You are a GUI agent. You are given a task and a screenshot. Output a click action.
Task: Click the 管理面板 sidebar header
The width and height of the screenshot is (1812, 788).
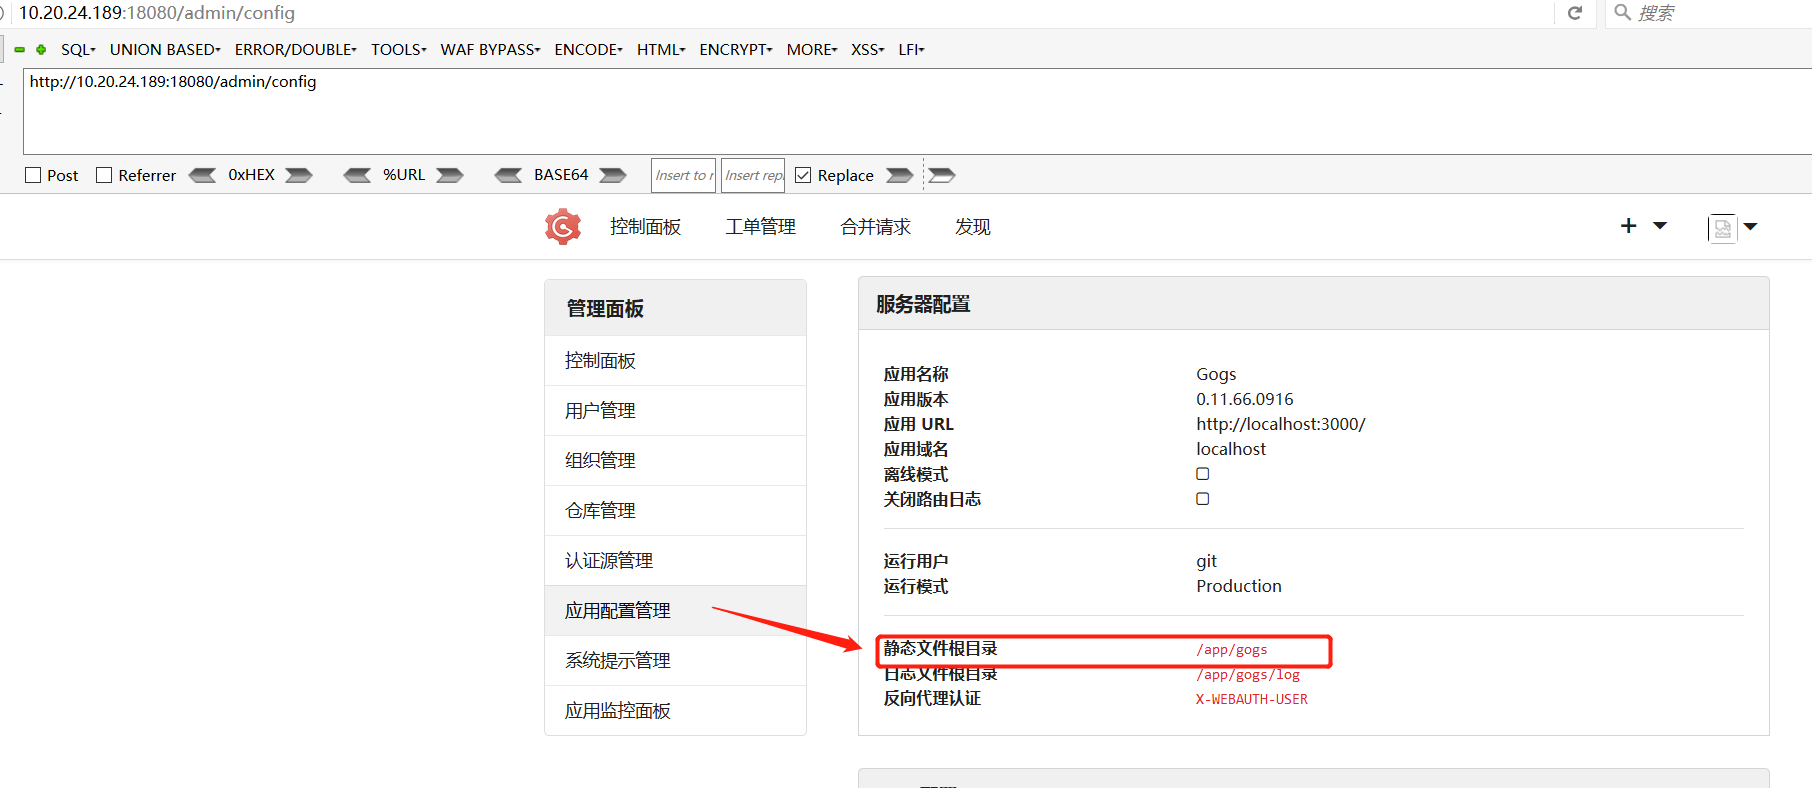[675, 308]
